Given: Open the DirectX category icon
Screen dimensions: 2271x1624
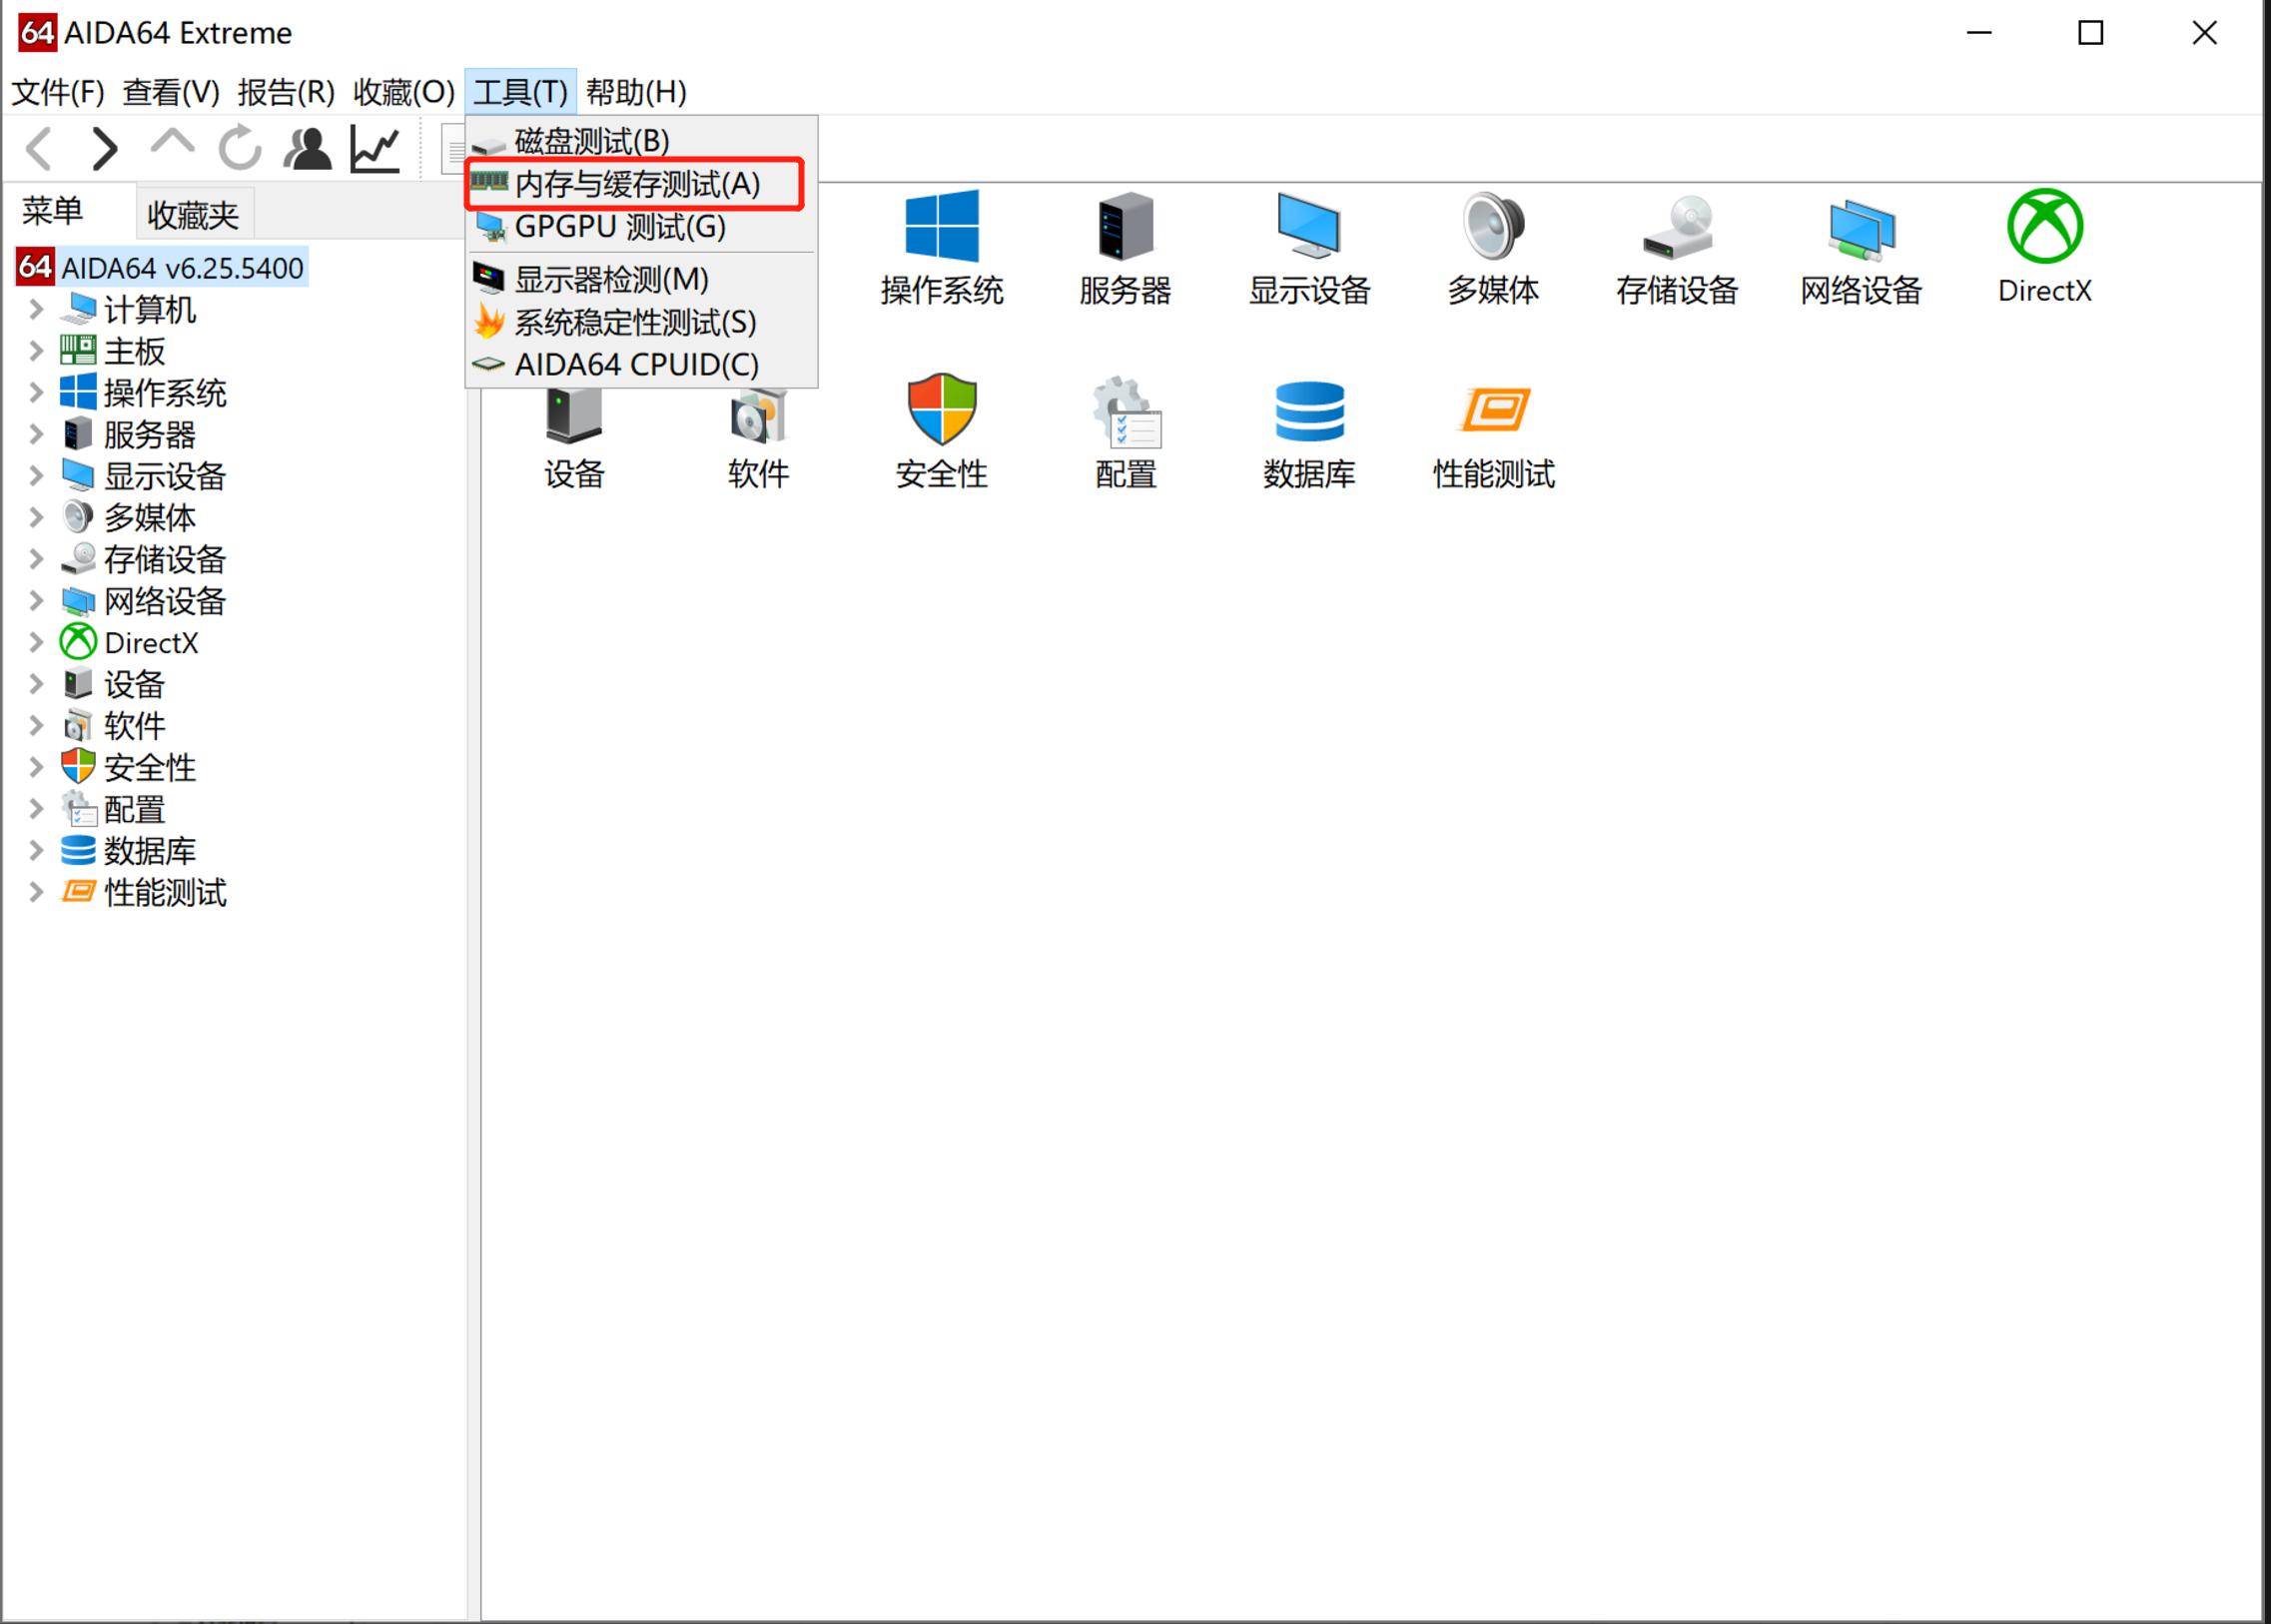Looking at the screenshot, I should [2042, 240].
